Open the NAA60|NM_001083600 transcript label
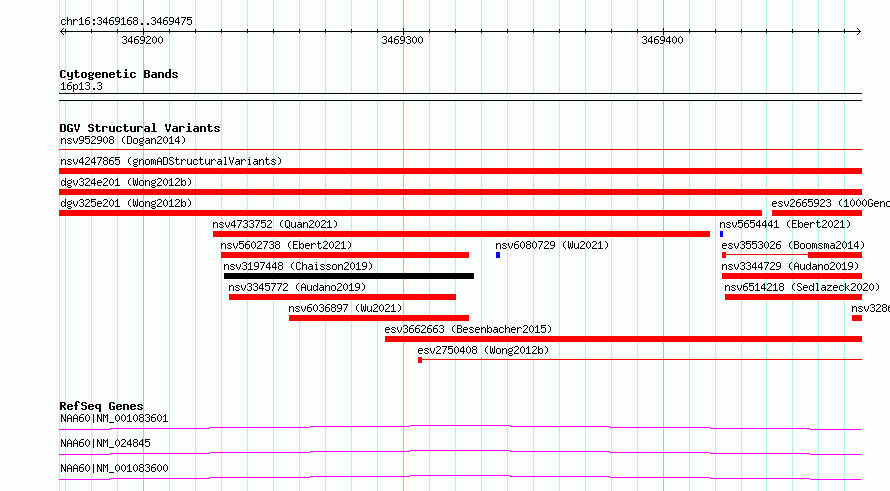Viewport: 890px width, 491px height. pyautogui.click(x=114, y=468)
